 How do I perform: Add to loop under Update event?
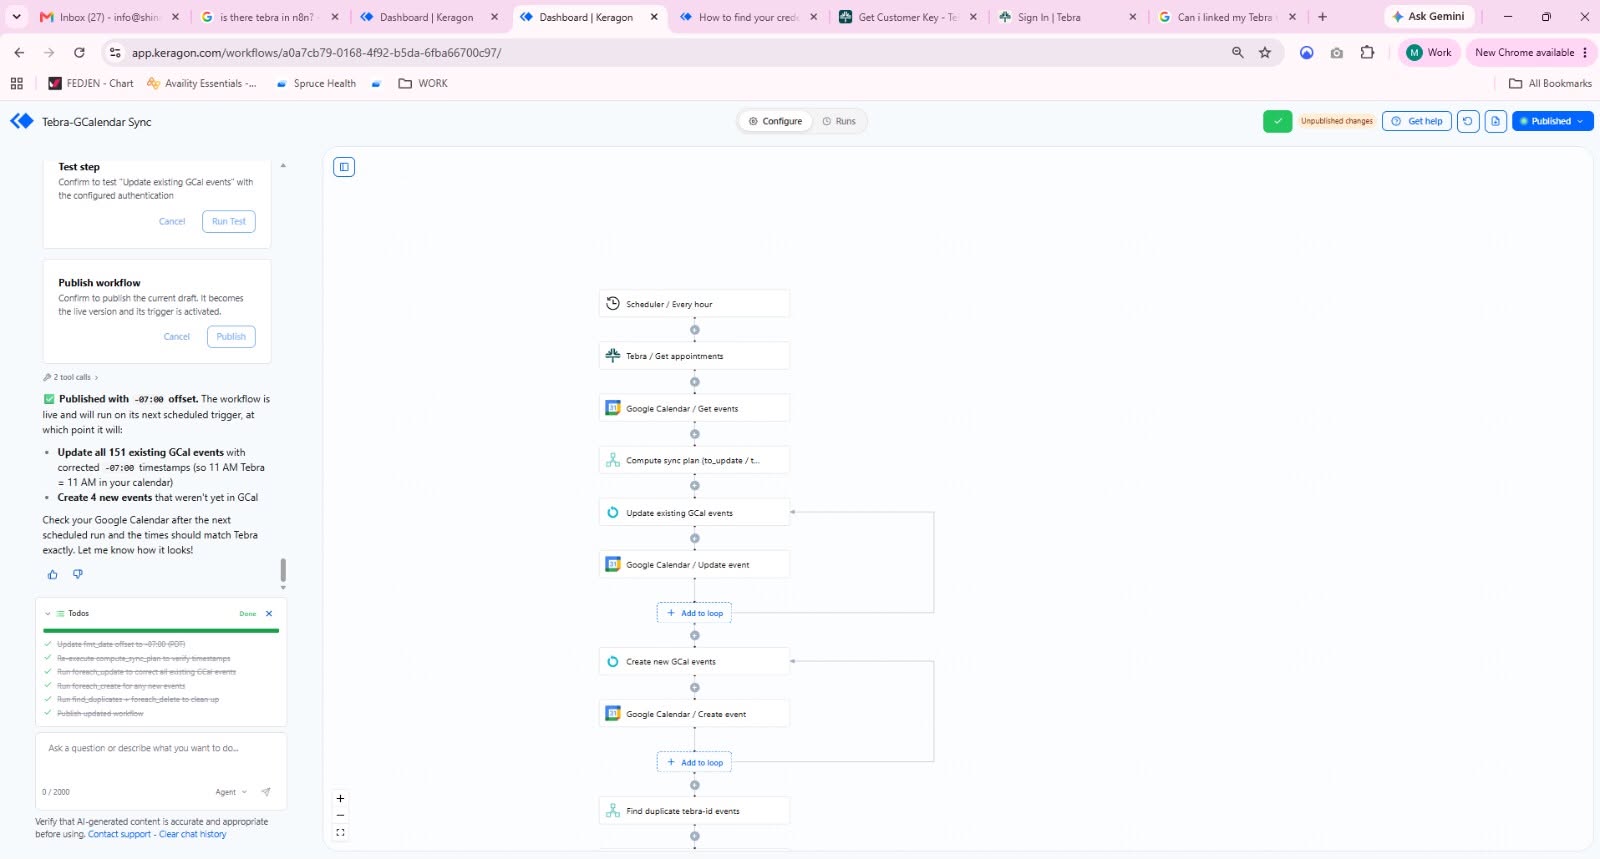[694, 613]
